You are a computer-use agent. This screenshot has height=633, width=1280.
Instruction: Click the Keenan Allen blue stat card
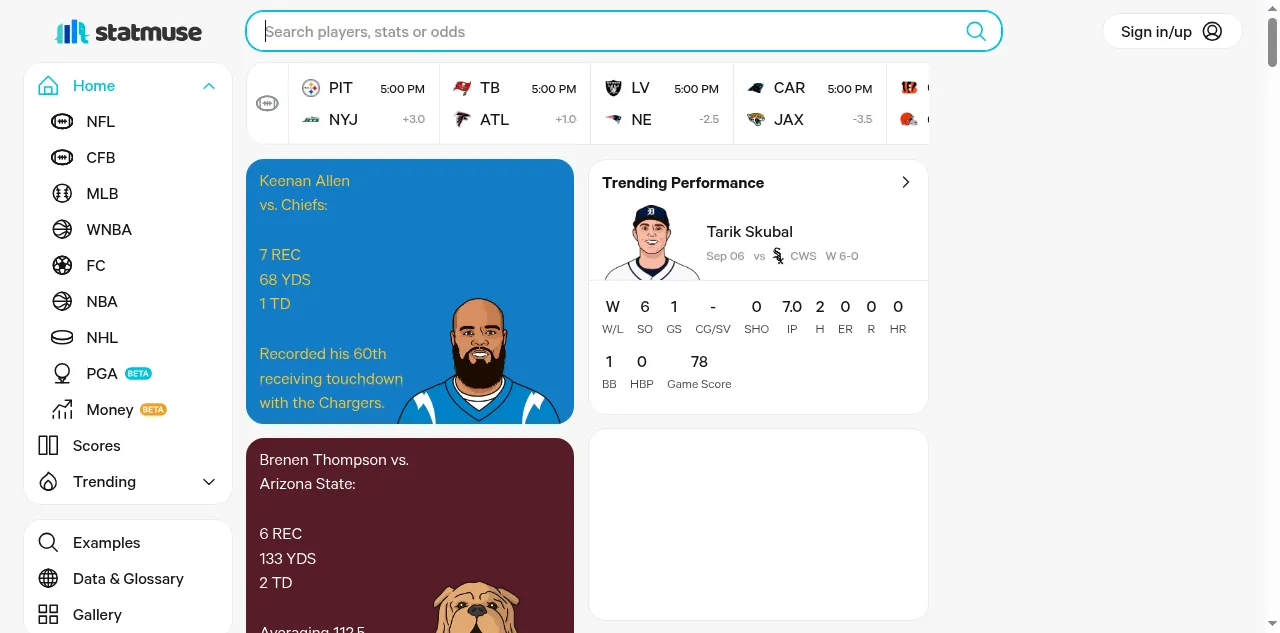coord(410,292)
